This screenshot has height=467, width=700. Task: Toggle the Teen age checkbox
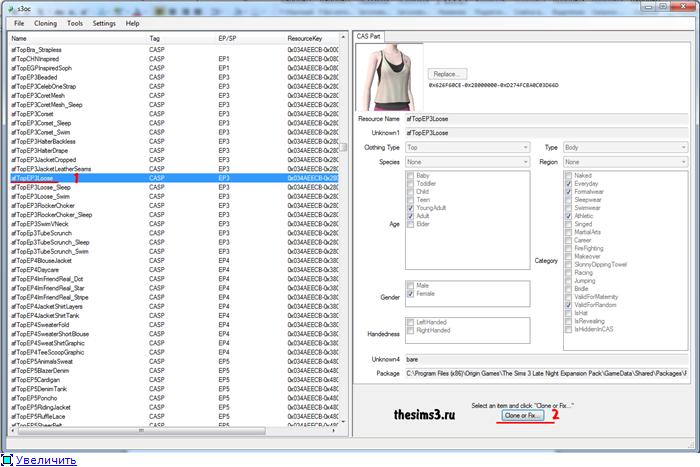click(411, 199)
